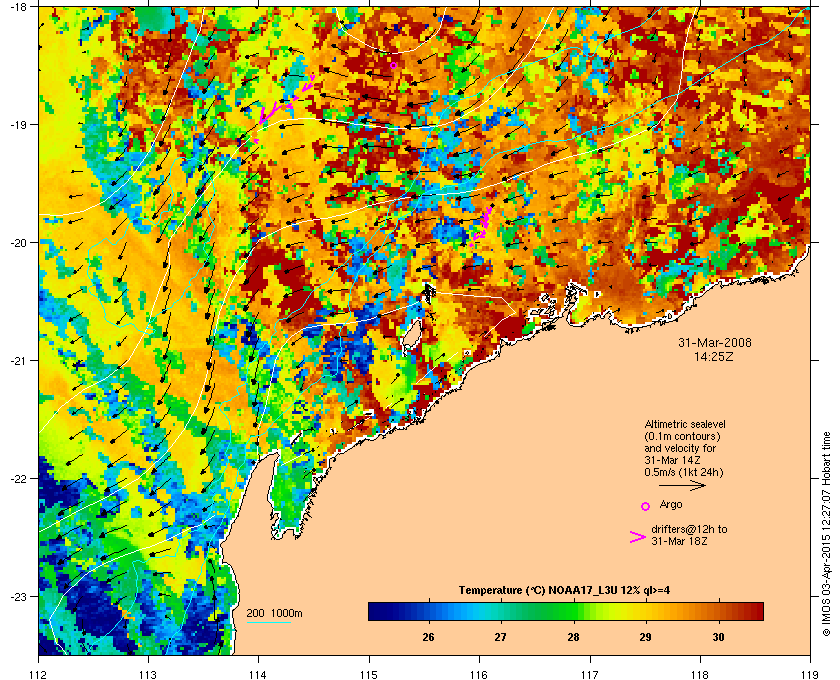
Task: Click the latitude axis label '-18'
Action: coord(18,6)
